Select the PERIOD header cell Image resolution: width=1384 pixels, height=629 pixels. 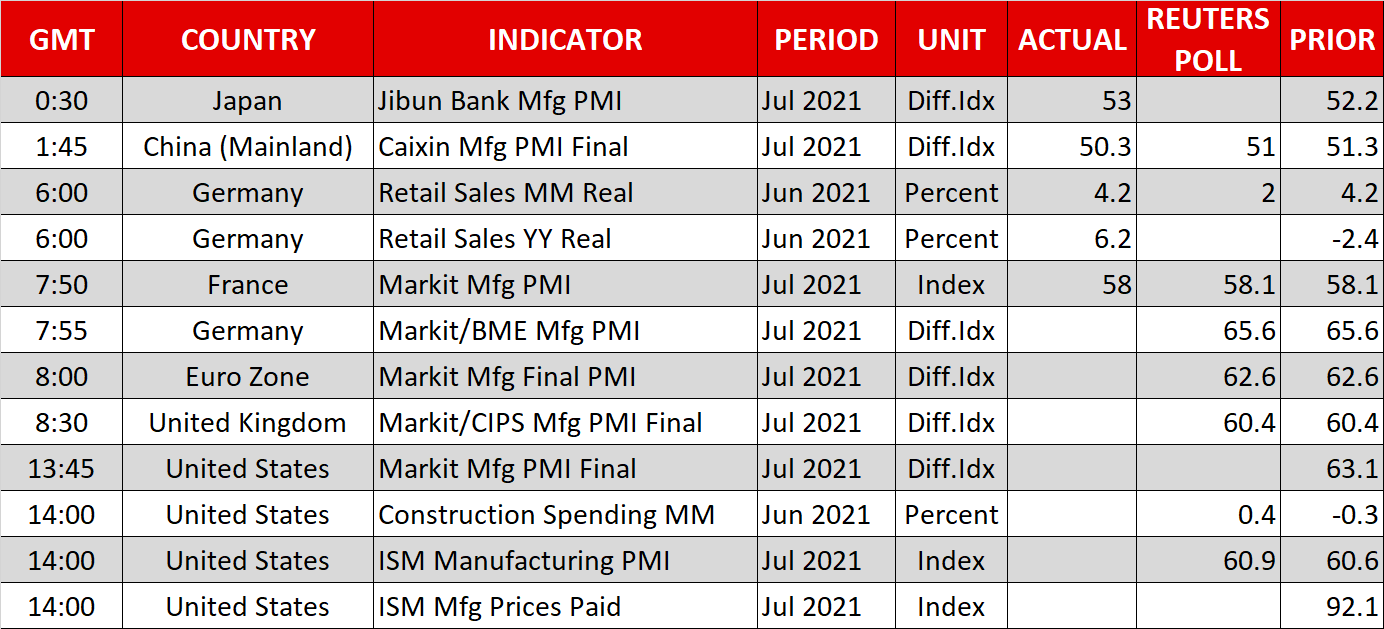coord(826,40)
